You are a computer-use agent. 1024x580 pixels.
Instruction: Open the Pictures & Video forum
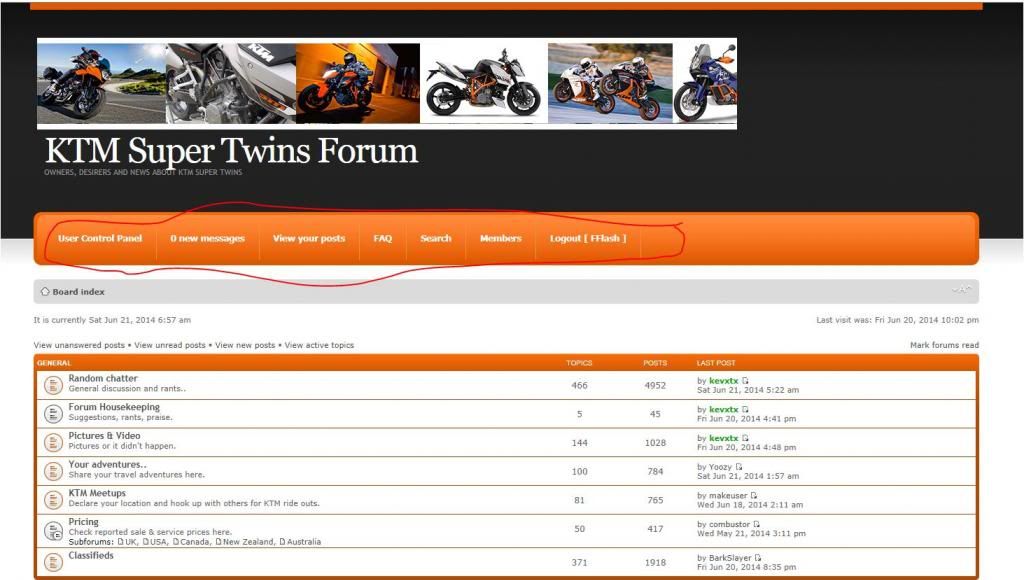[x=104, y=436]
